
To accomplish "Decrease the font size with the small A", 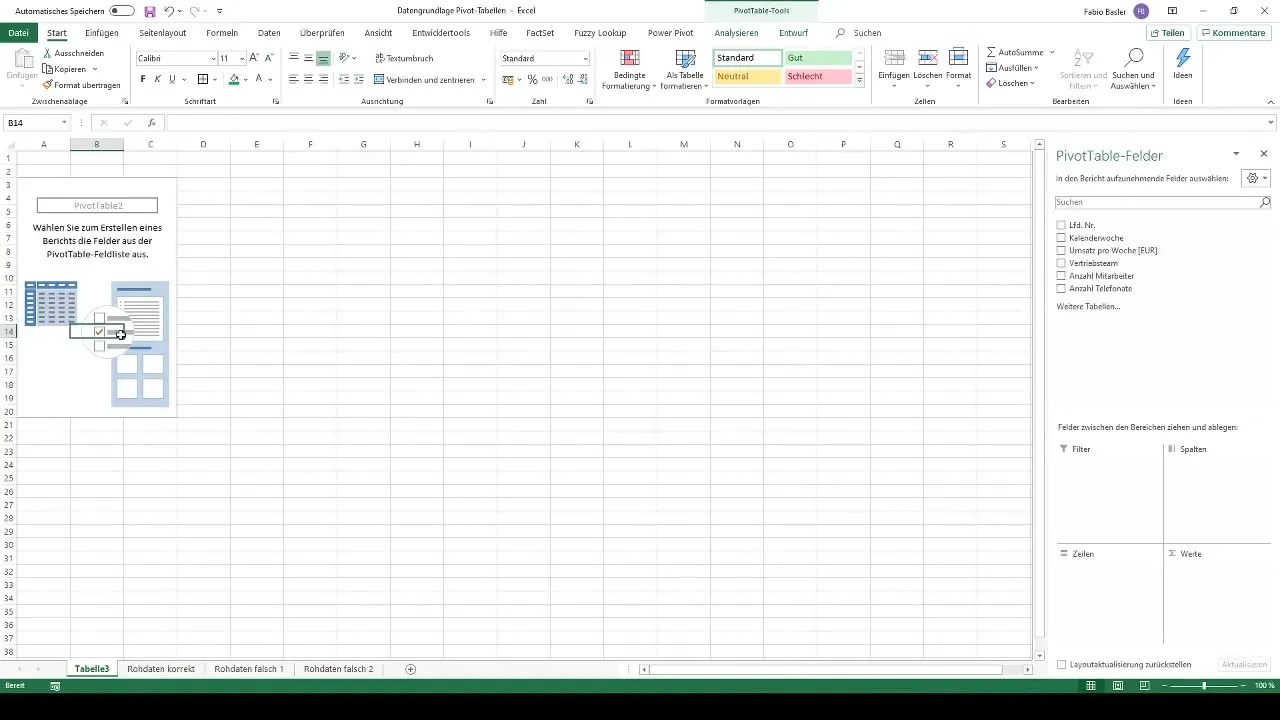I will coord(268,58).
